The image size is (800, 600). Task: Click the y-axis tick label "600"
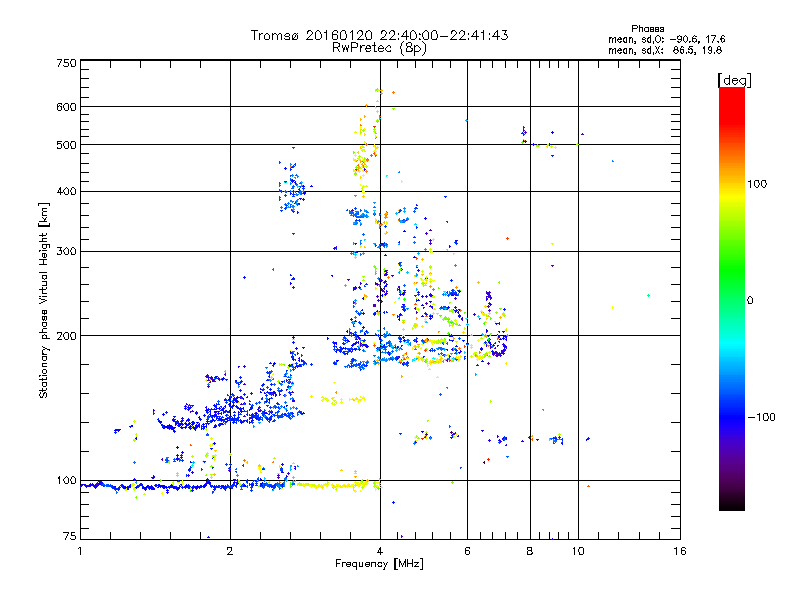click(66, 107)
